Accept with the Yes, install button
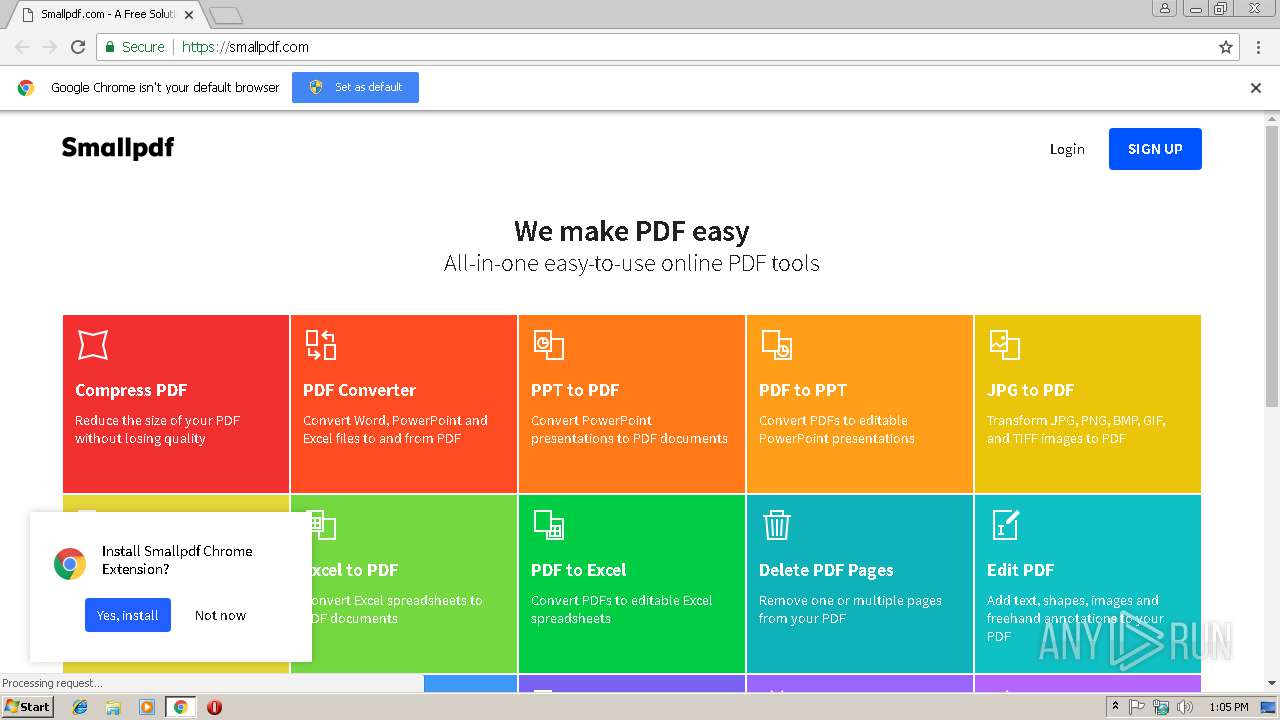Viewport: 1280px width, 720px height. pyautogui.click(x=128, y=615)
